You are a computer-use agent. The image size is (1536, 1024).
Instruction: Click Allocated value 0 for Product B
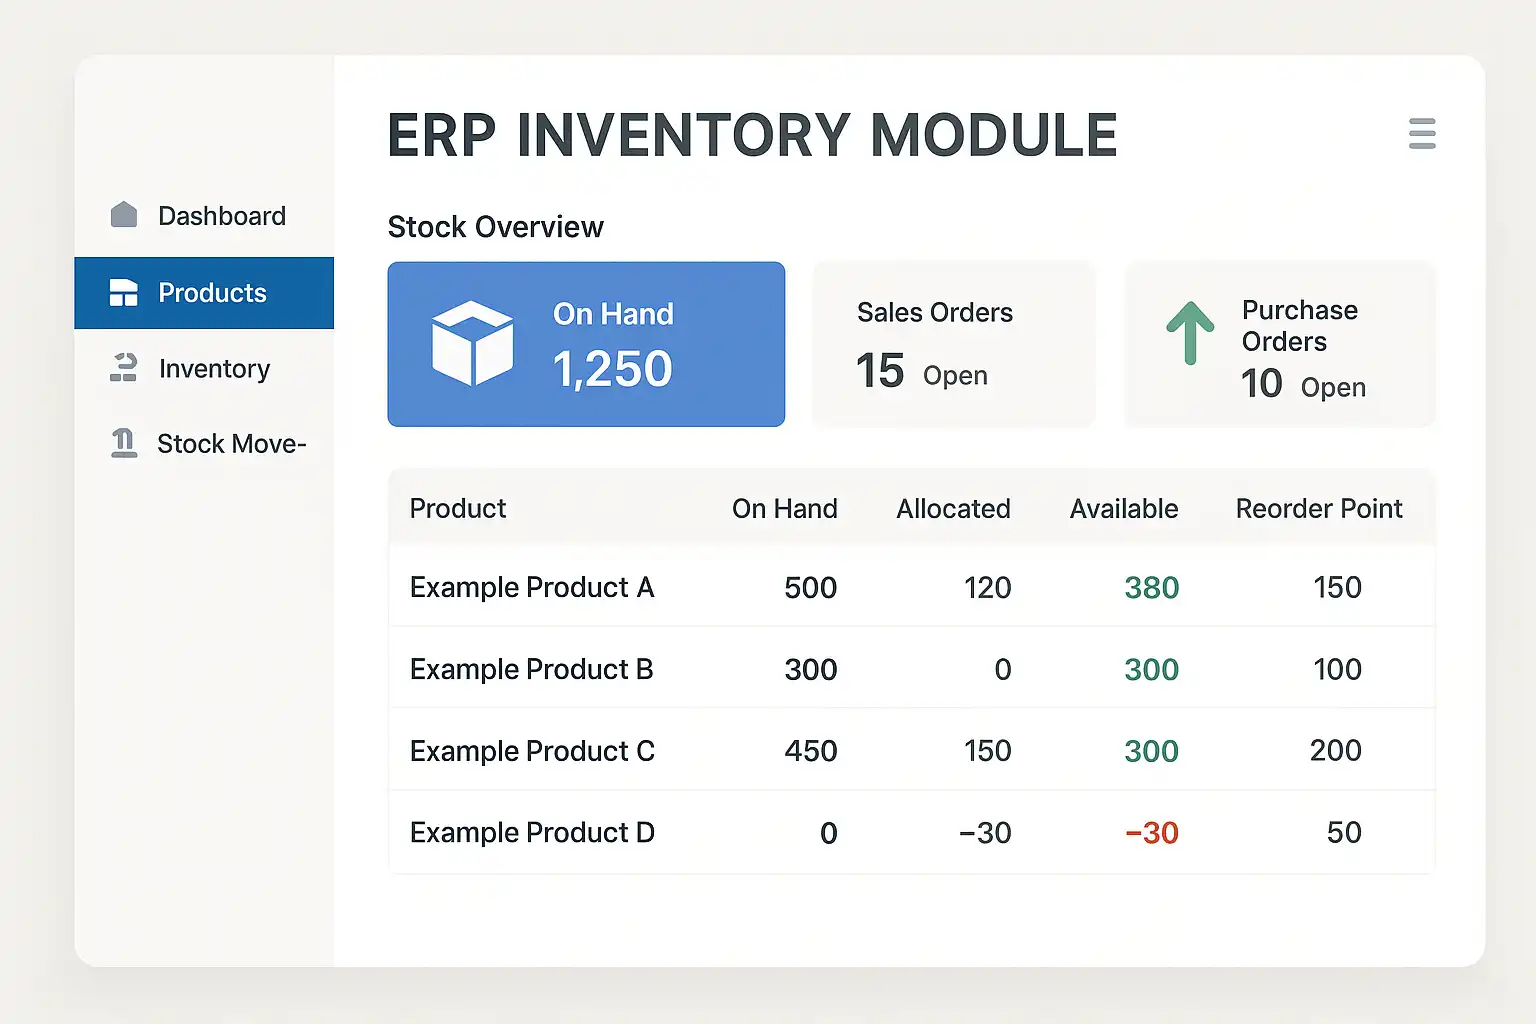[1003, 670]
